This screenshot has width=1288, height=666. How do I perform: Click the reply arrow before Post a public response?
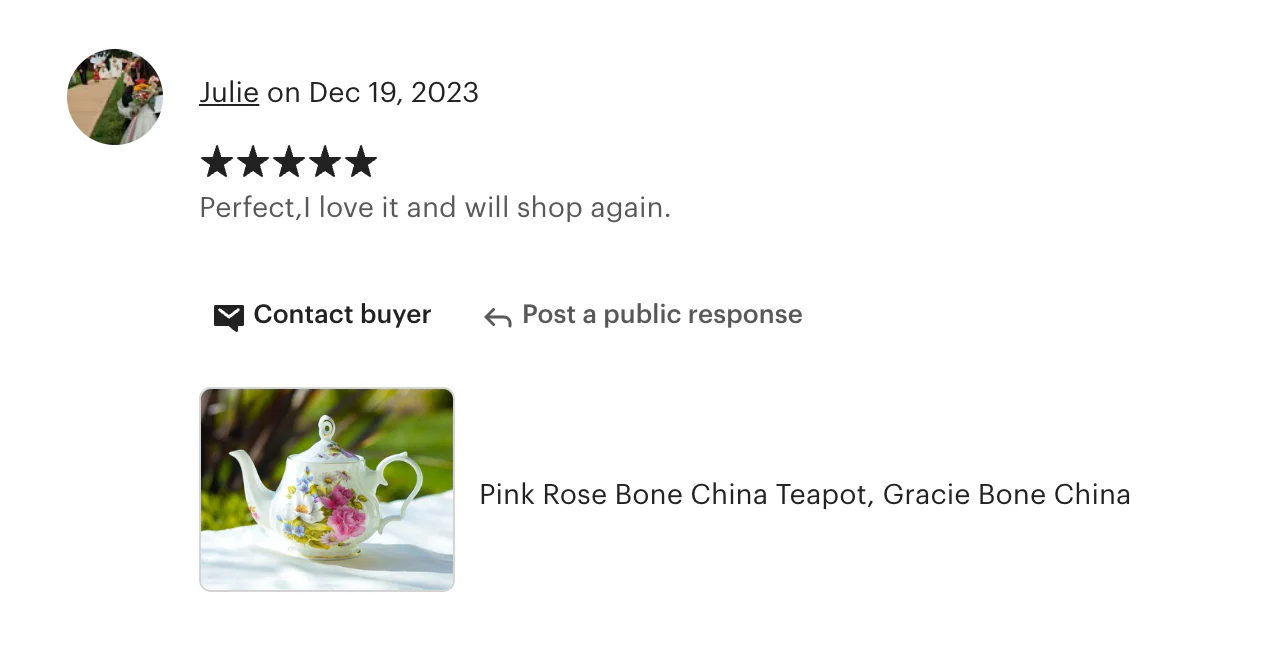(x=496, y=316)
